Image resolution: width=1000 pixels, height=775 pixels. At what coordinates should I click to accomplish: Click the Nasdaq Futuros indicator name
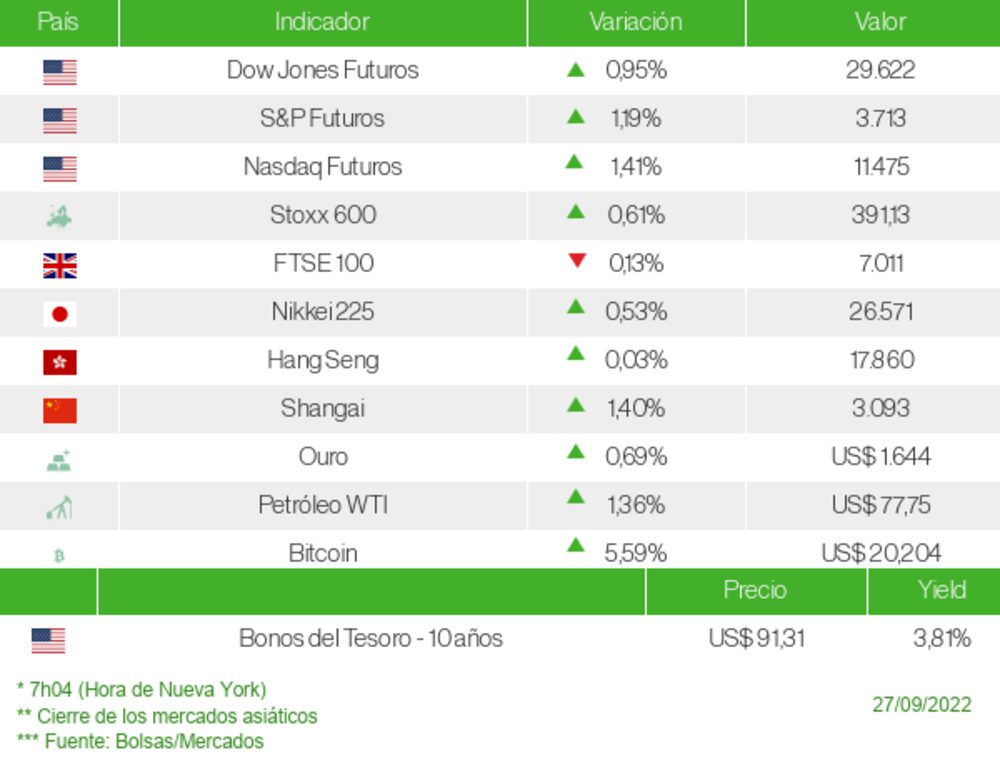point(322,167)
